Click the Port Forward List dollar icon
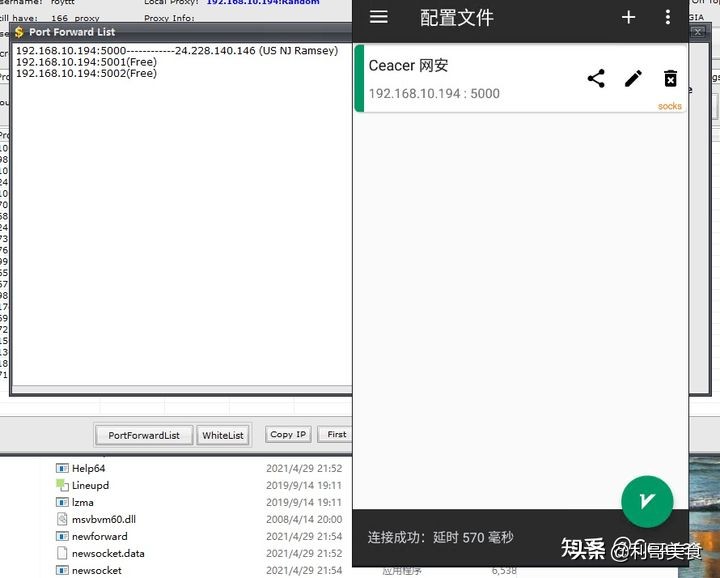The width and height of the screenshot is (720, 578). [19, 32]
